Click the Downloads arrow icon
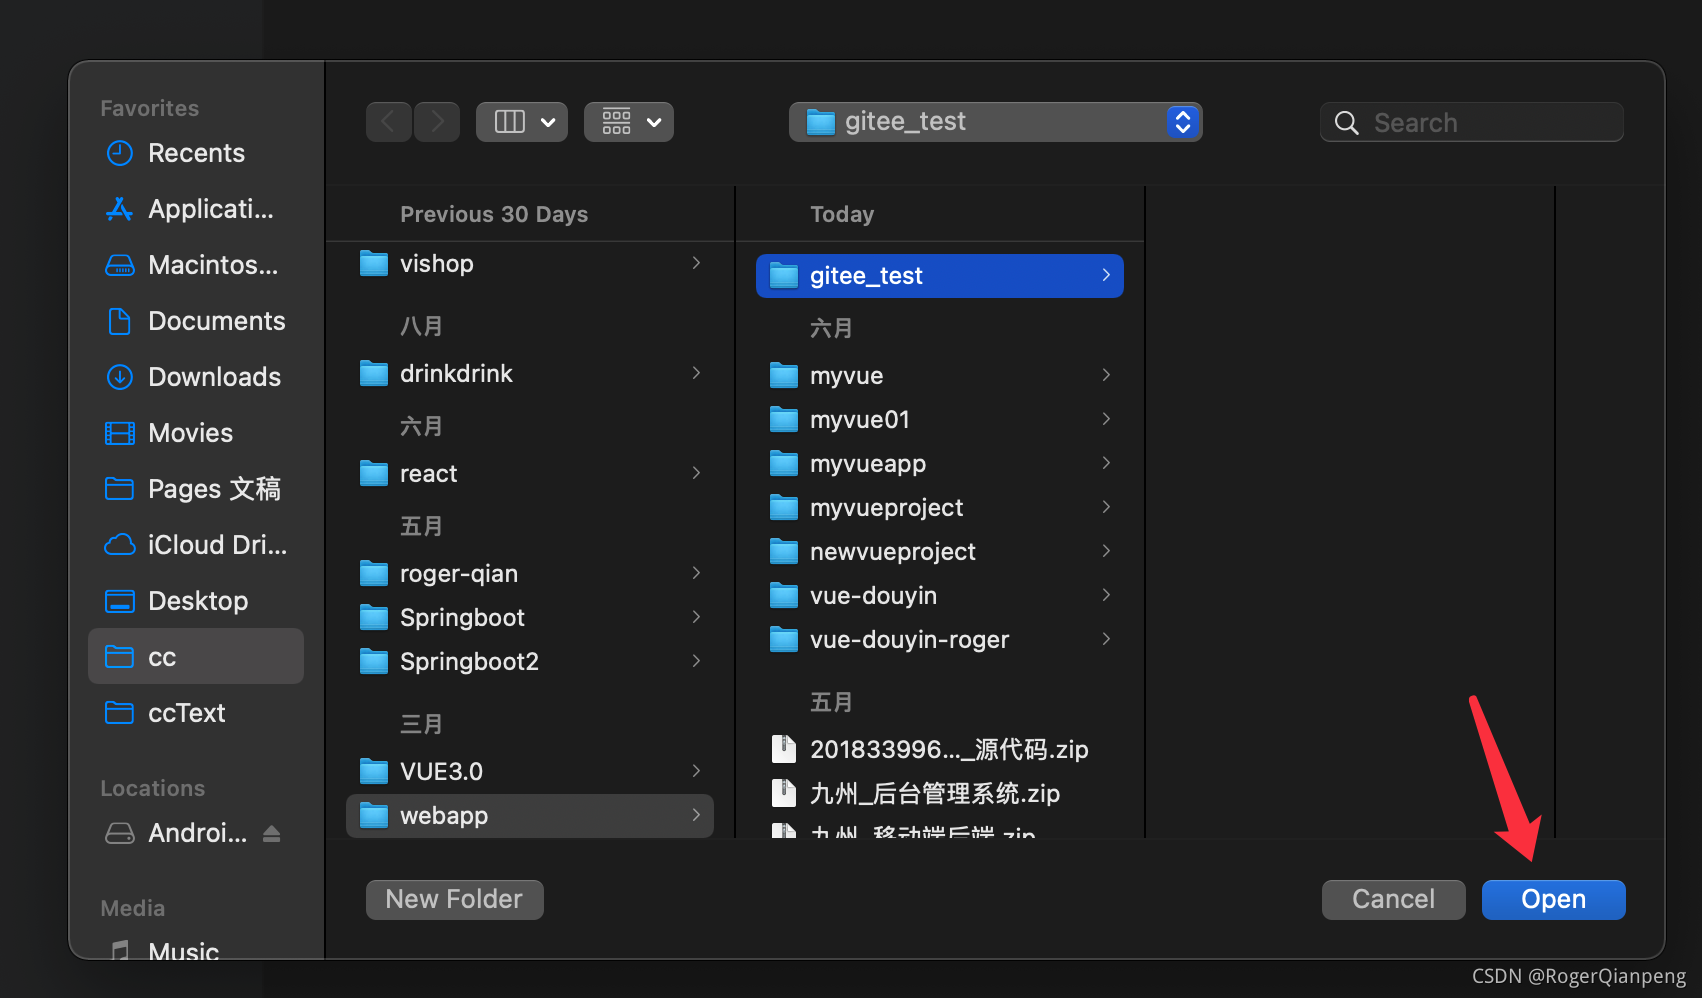Screen dimensions: 1702x998 pyautogui.click(x=120, y=377)
